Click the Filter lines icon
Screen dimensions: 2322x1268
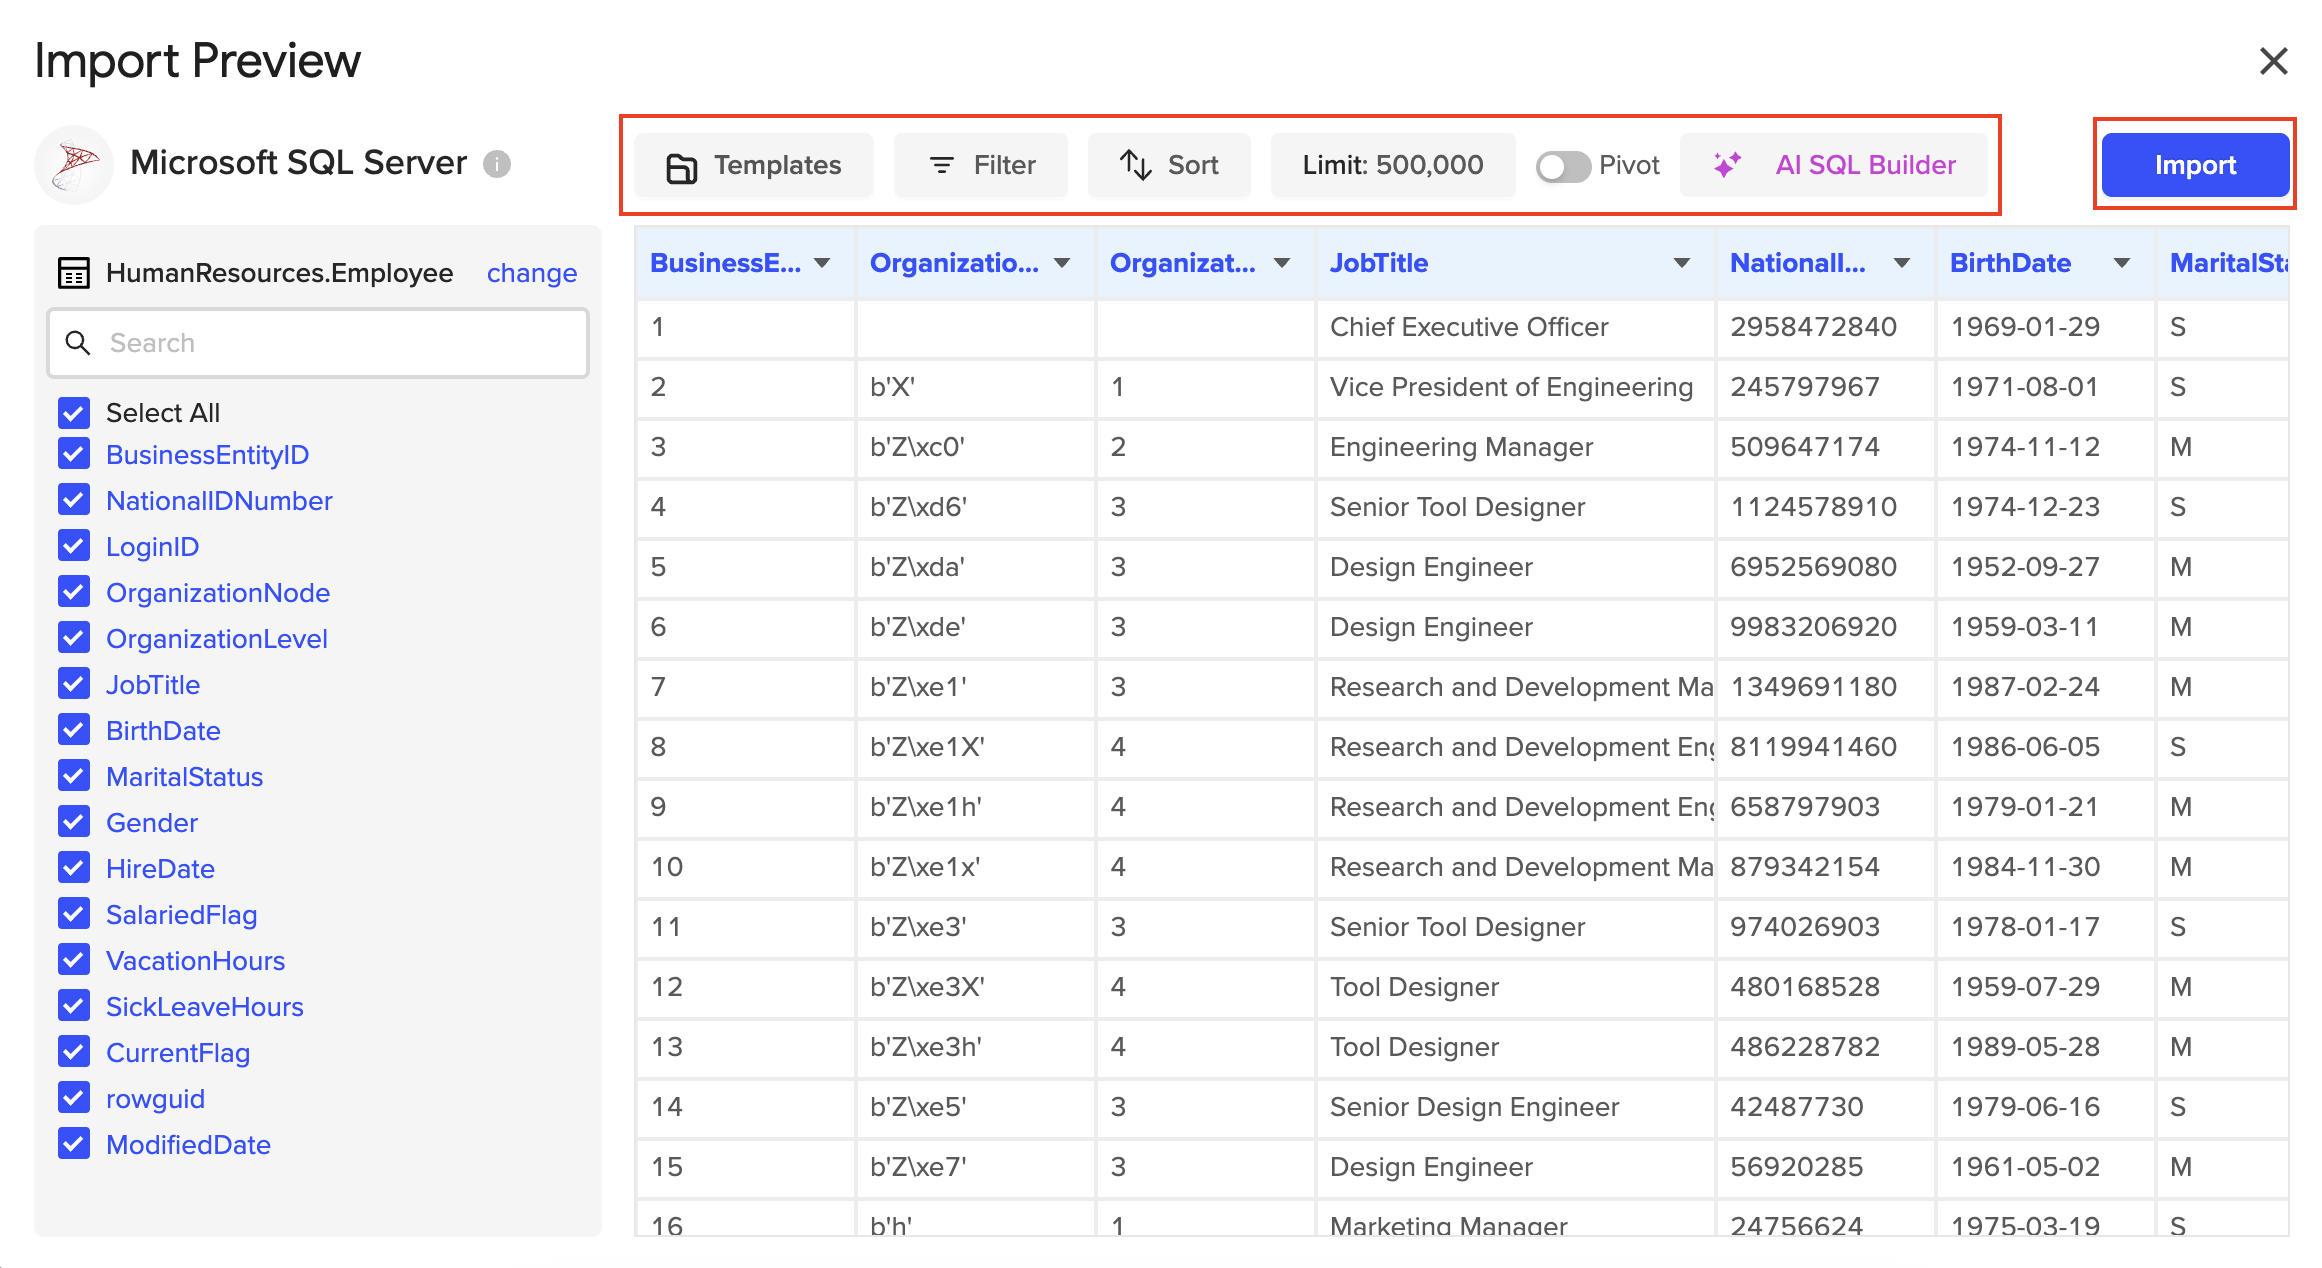click(x=941, y=165)
